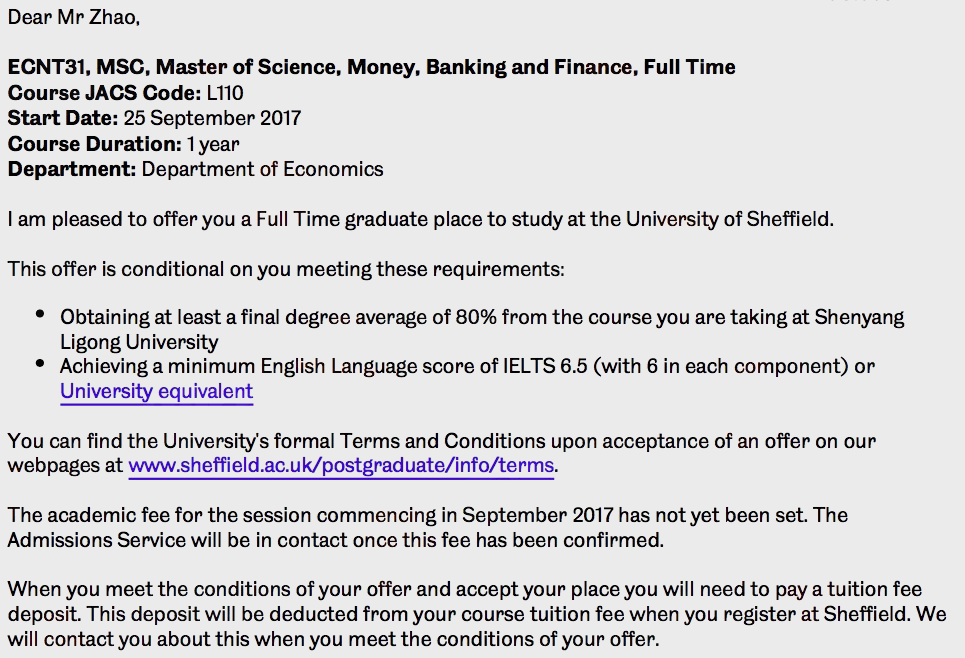This screenshot has width=965, height=658.
Task: Click the 25 September 2017 date text
Action: tap(212, 118)
